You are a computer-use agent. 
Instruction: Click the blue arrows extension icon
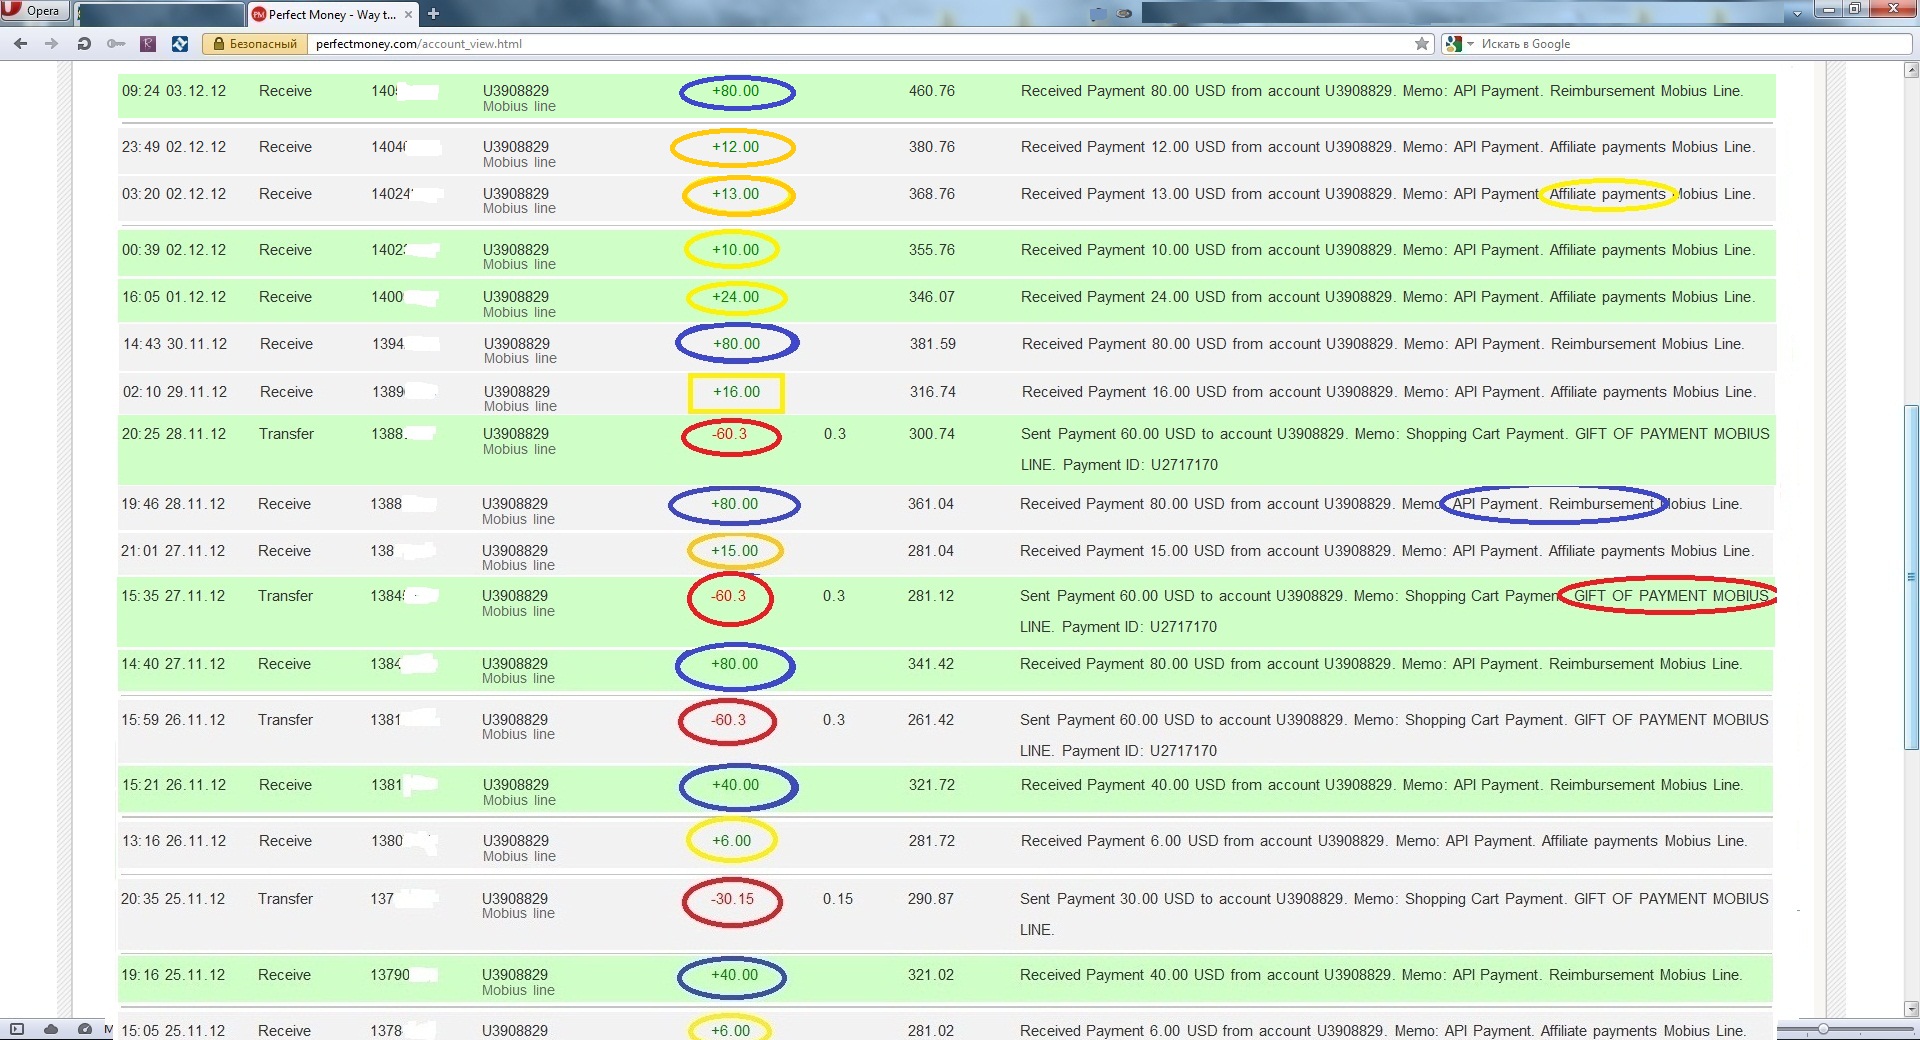180,44
